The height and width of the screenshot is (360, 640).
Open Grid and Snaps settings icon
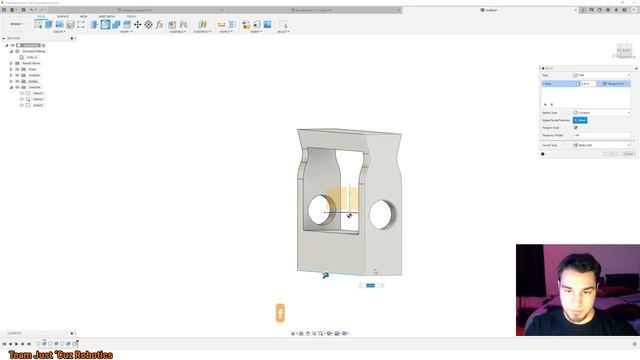coord(338,333)
